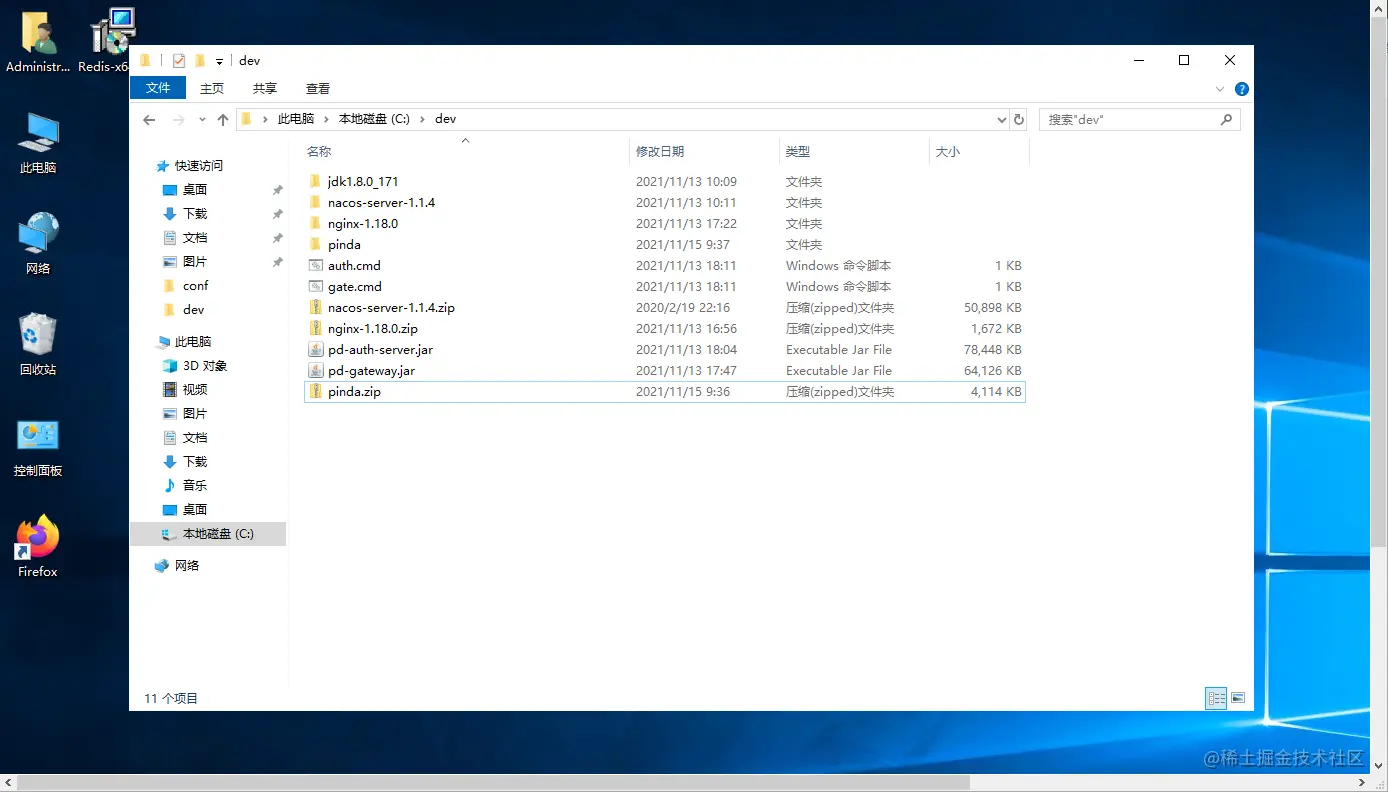Open Firefox shortcut on the desktop
Screen dimensions: 1388x792
38,547
